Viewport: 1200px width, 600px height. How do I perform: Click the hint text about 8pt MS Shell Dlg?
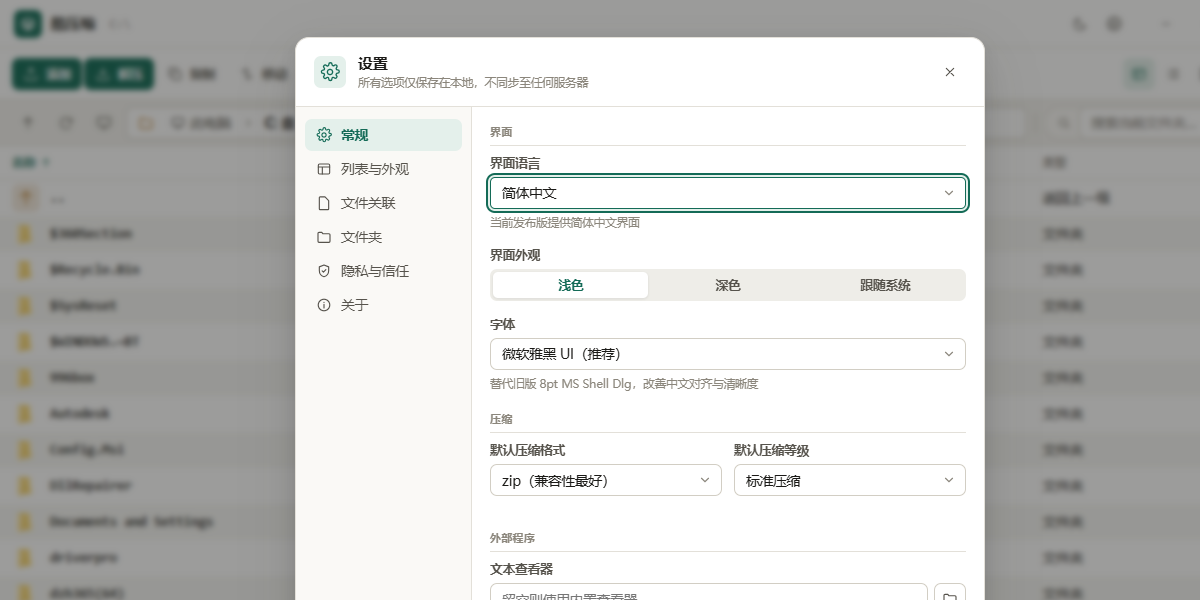pyautogui.click(x=624, y=384)
